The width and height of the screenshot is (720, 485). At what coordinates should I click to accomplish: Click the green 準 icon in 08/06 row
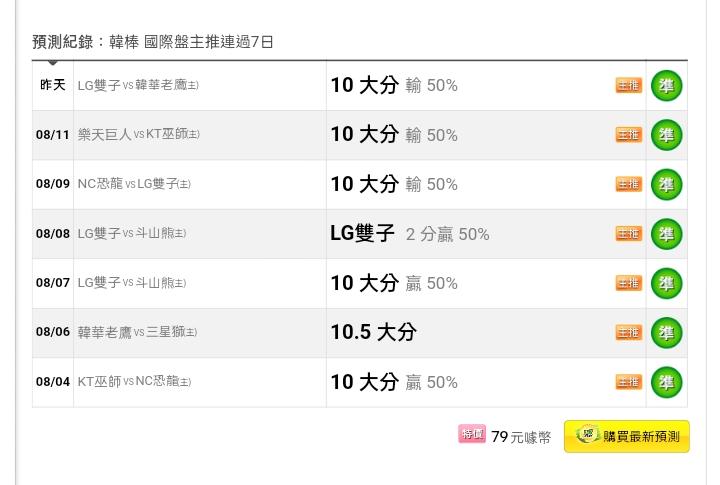click(x=666, y=333)
